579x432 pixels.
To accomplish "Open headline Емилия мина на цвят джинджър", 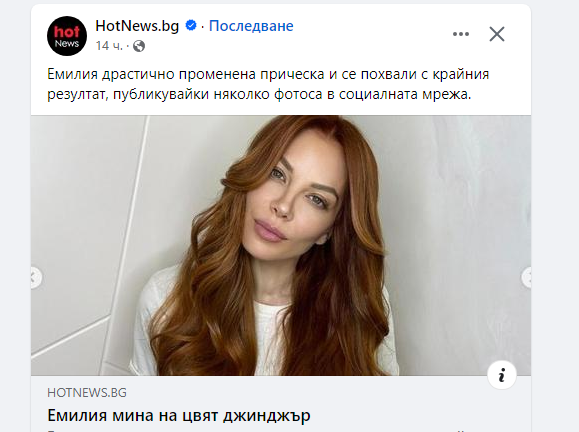I will pyautogui.click(x=179, y=415).
